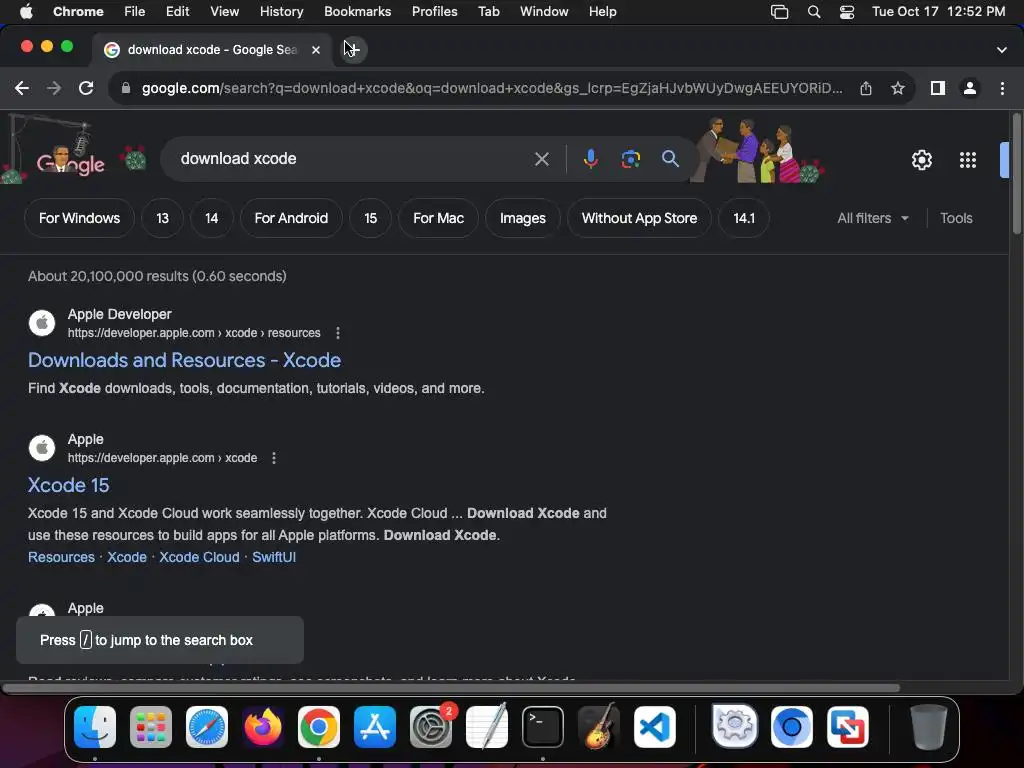Image resolution: width=1024 pixels, height=768 pixels.
Task: Open System Settings with the red badge
Action: click(431, 727)
